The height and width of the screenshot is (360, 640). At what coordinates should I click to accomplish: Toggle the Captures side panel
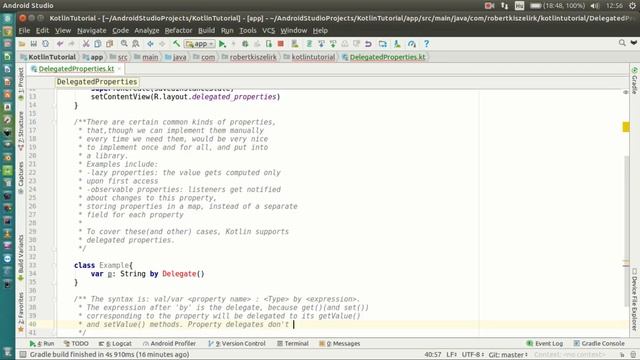pos(21,178)
